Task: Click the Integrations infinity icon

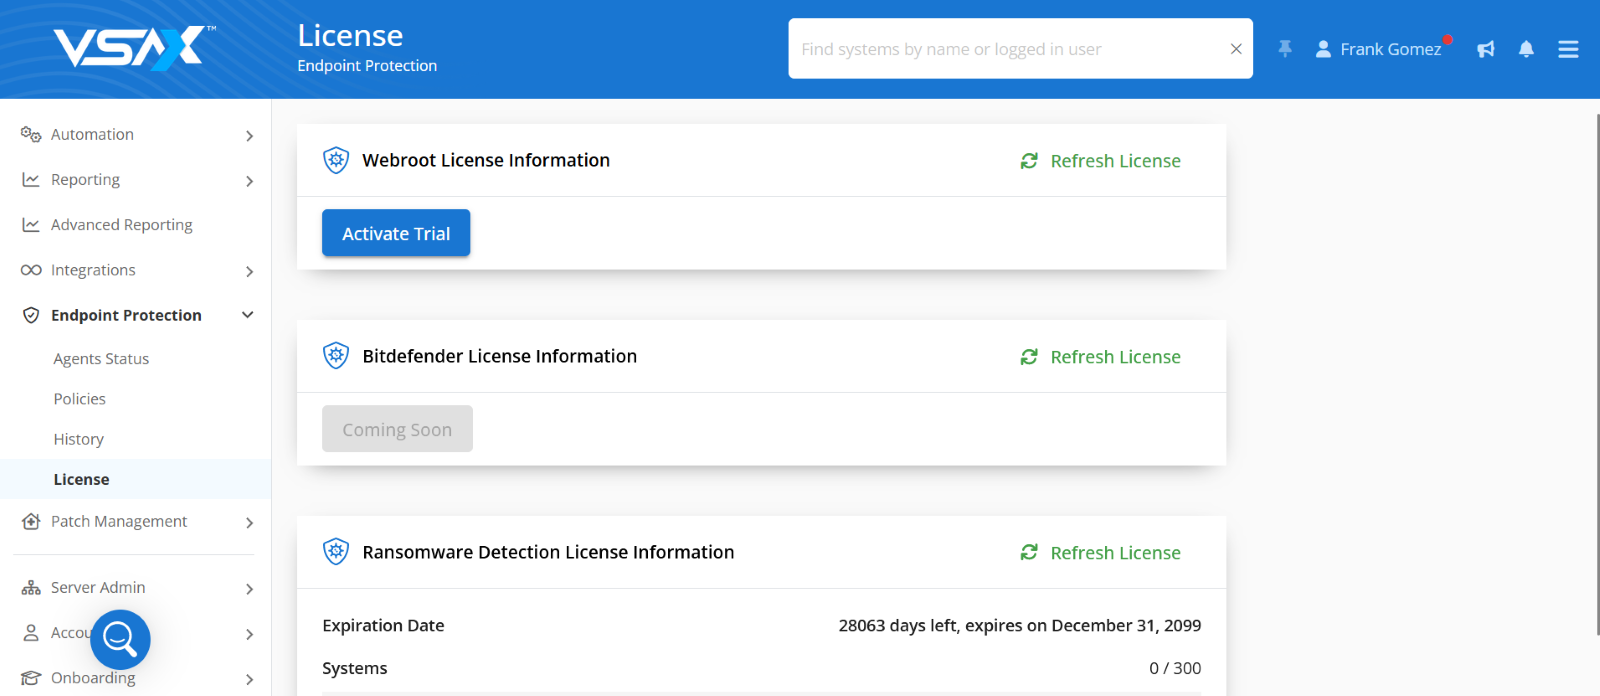Action: [x=31, y=270]
